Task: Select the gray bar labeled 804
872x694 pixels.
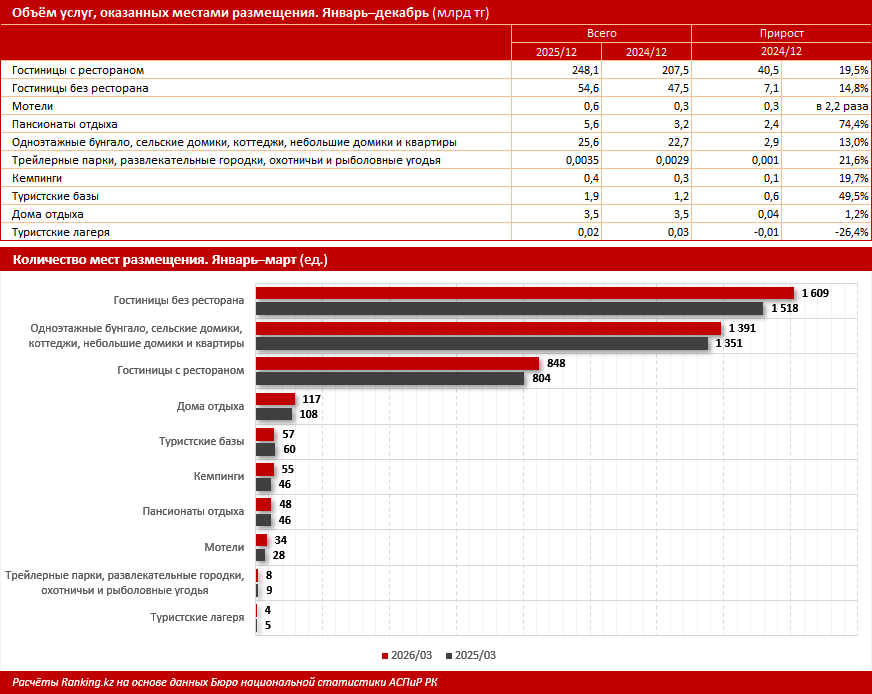Action: [x=390, y=378]
